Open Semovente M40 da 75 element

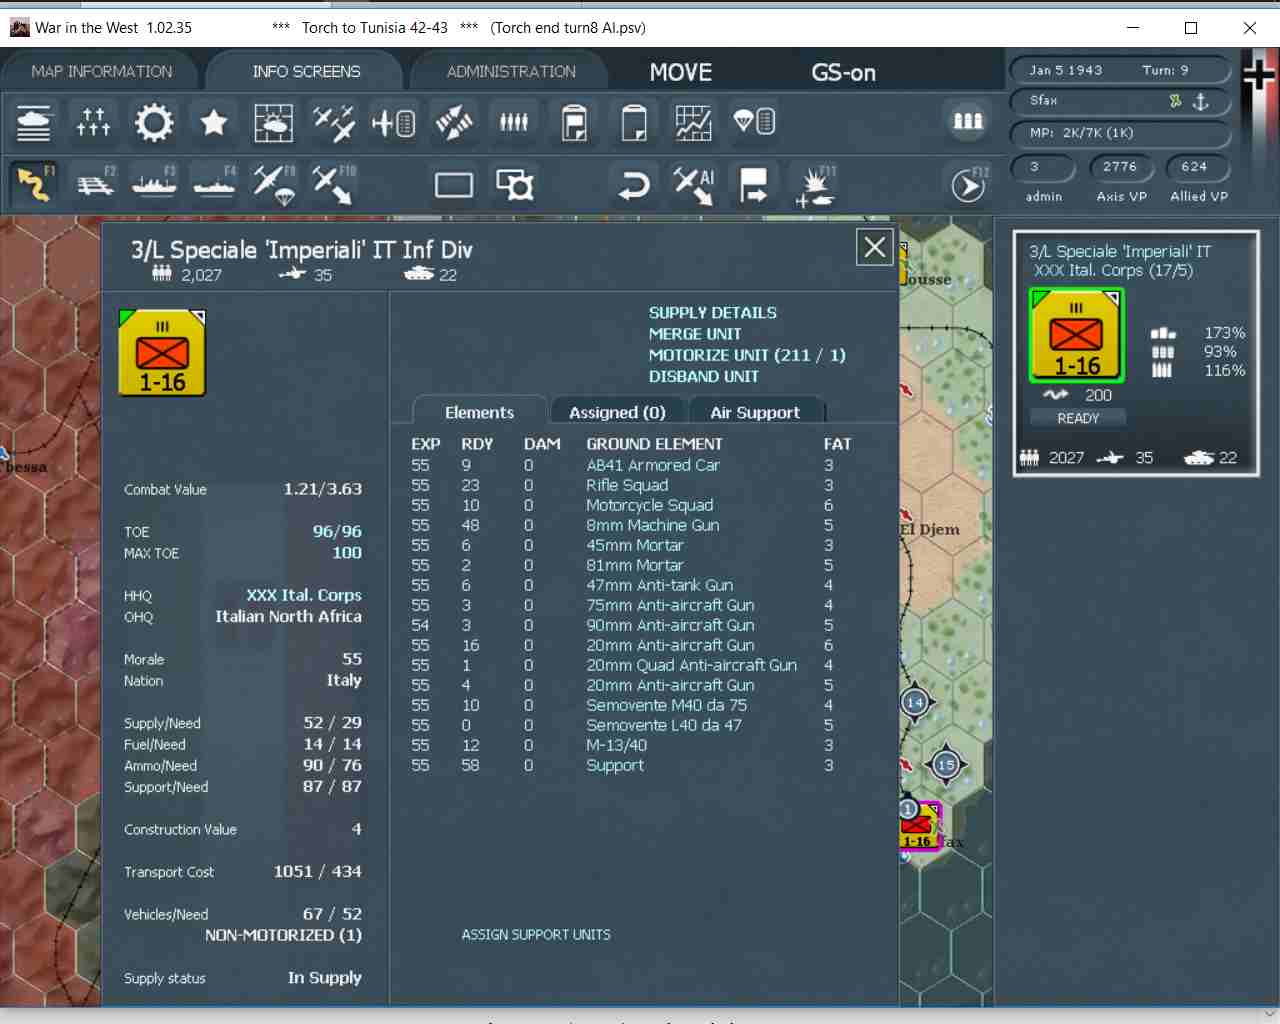pos(667,705)
